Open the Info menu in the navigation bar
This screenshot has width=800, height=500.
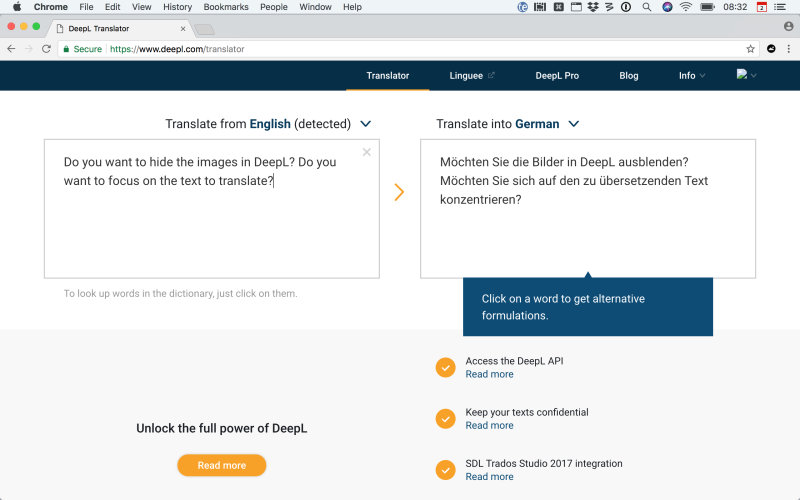tap(692, 76)
